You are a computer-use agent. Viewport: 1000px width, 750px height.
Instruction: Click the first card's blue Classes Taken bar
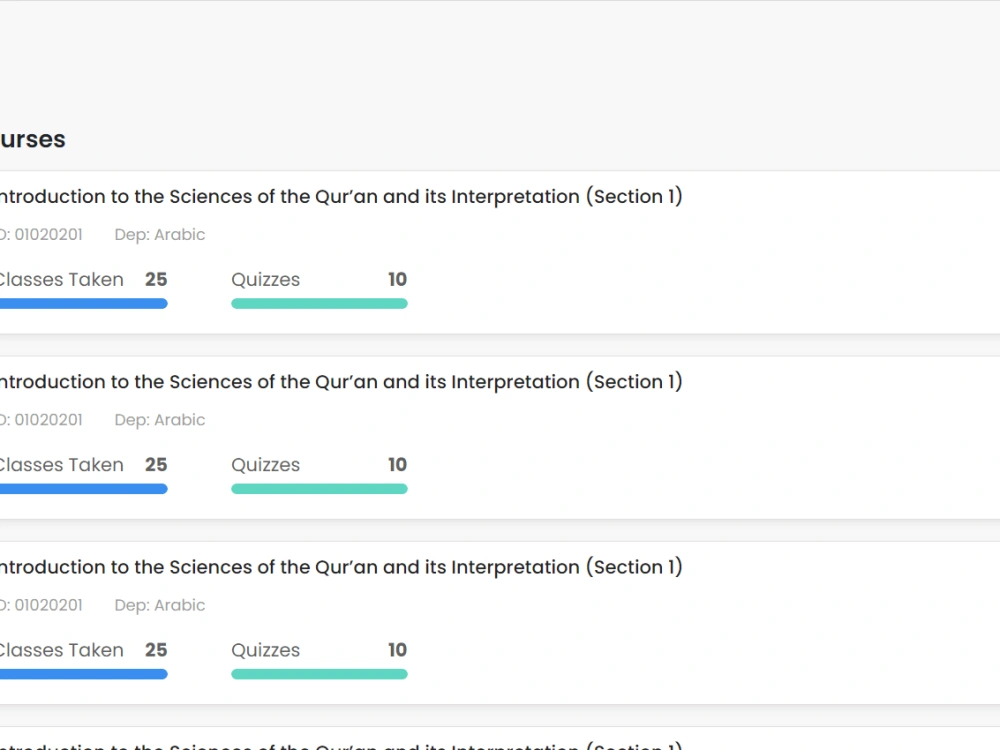[83, 304]
